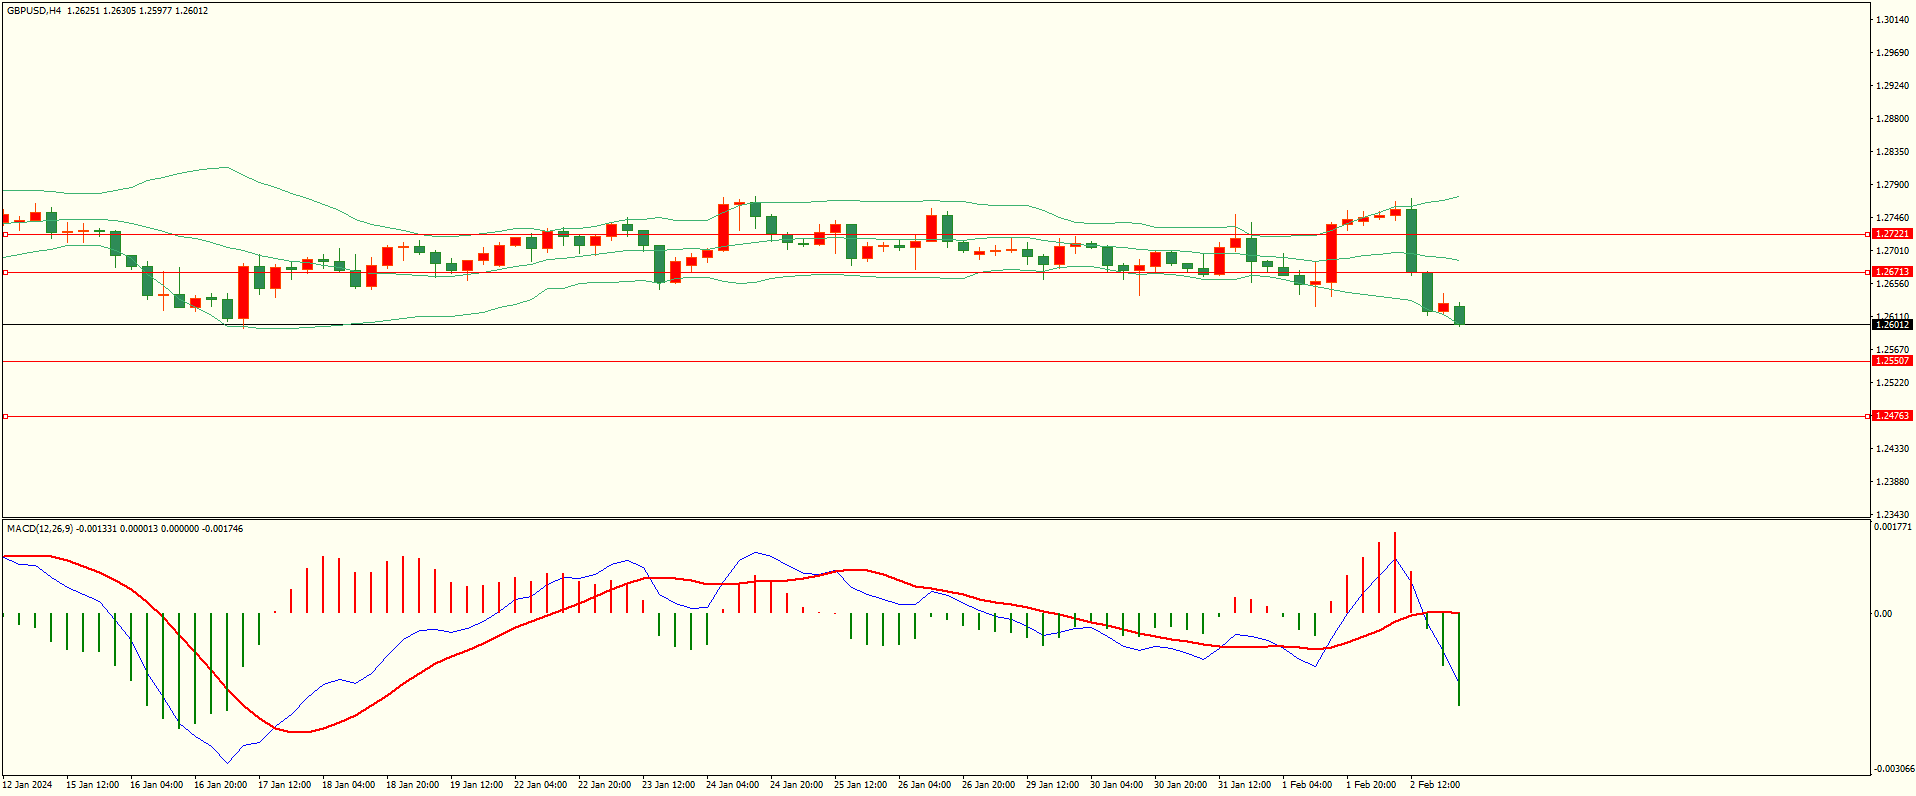Screen dimensions: 1916x796
Task: Select the black 1.26012 current price tag
Action: (x=1892, y=324)
